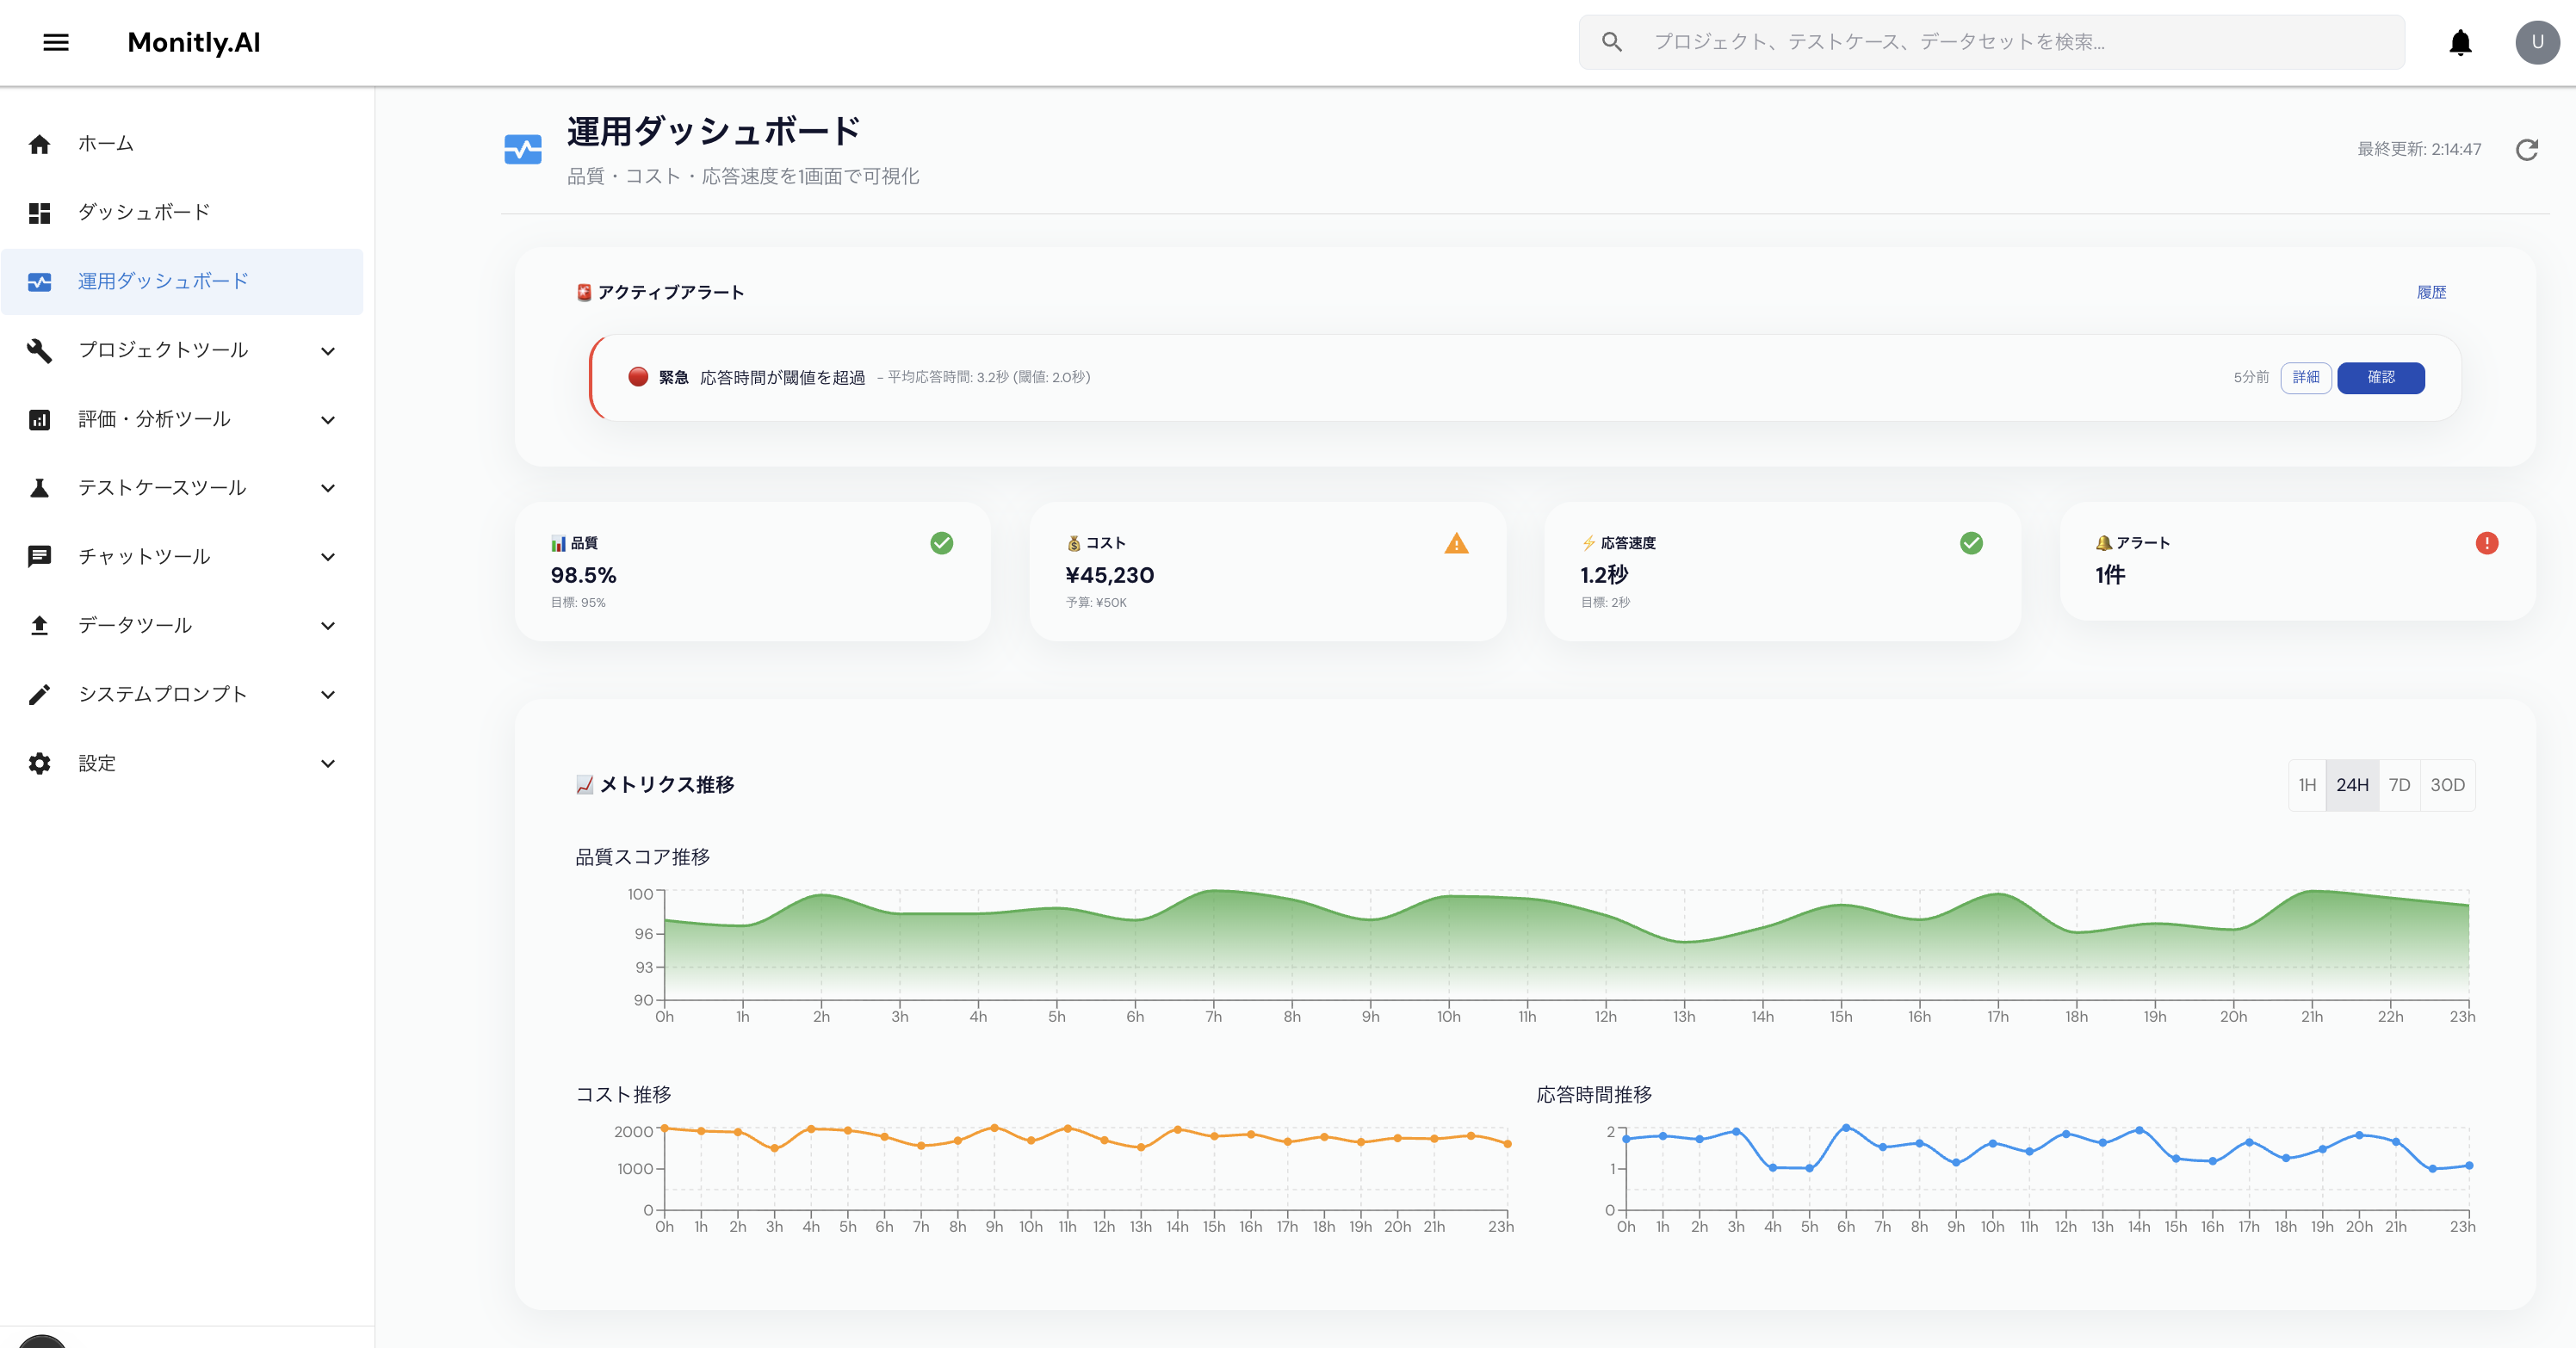This screenshot has width=2576, height=1348.
Task: Open the ダッシュボード sidebar icon
Action: [40, 212]
